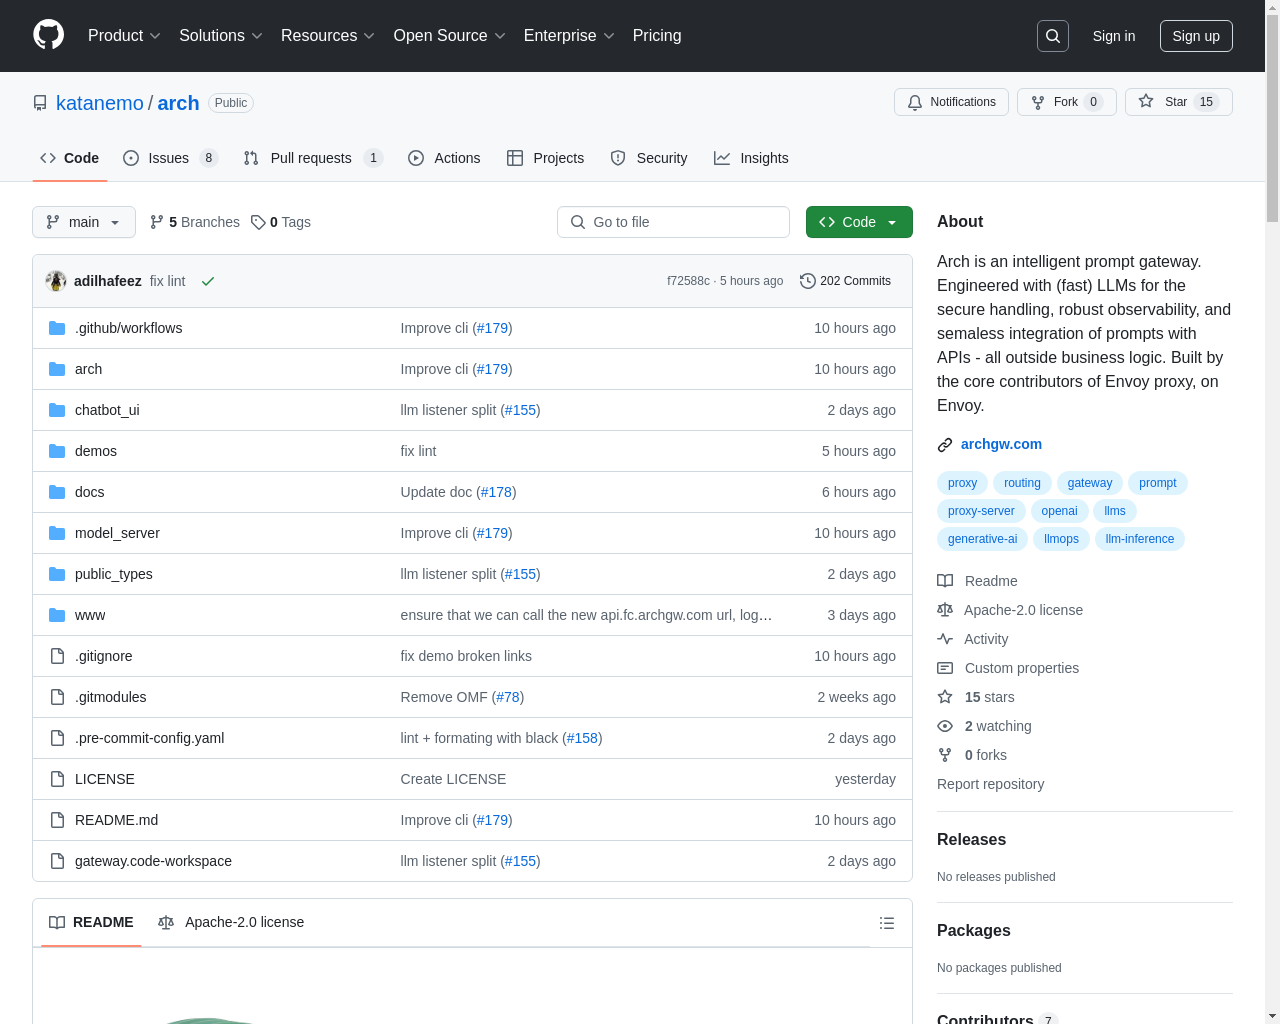Click the folder icon beside docs

click(57, 492)
